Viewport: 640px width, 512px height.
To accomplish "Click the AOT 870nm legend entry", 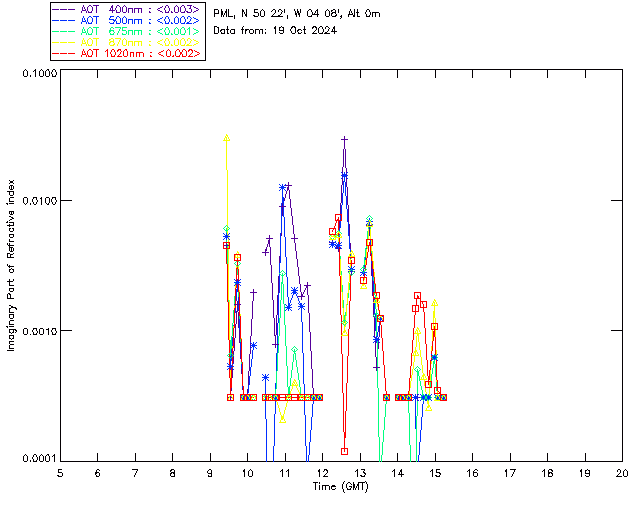I will click(126, 42).
